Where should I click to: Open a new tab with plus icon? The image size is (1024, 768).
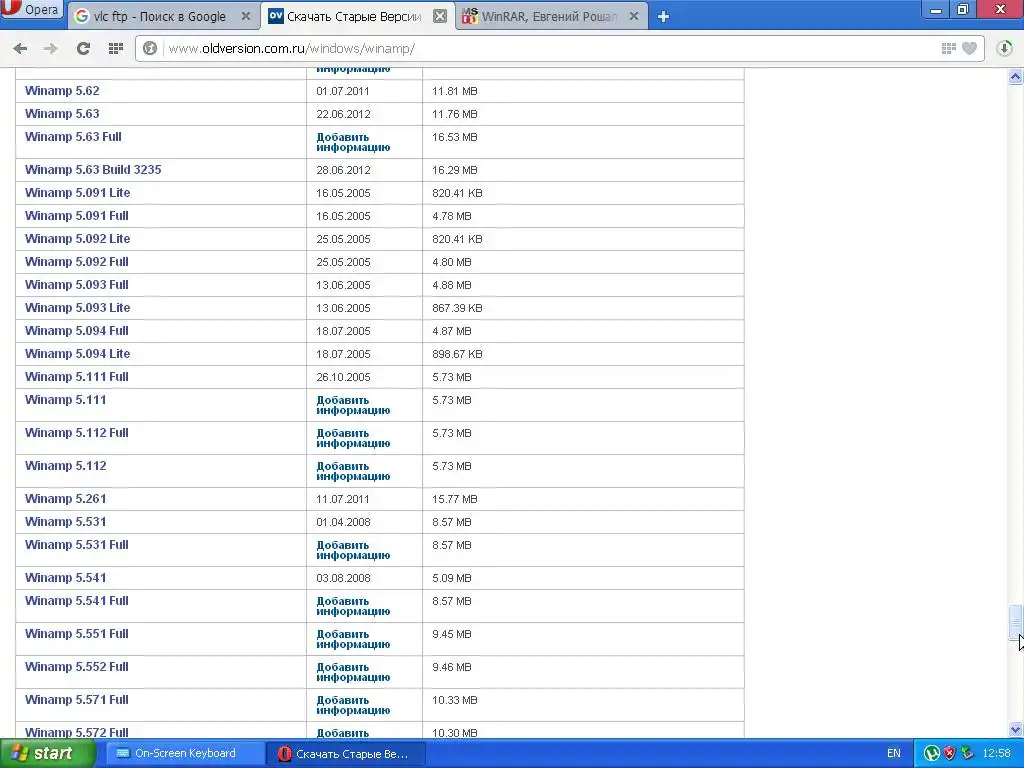click(x=663, y=16)
